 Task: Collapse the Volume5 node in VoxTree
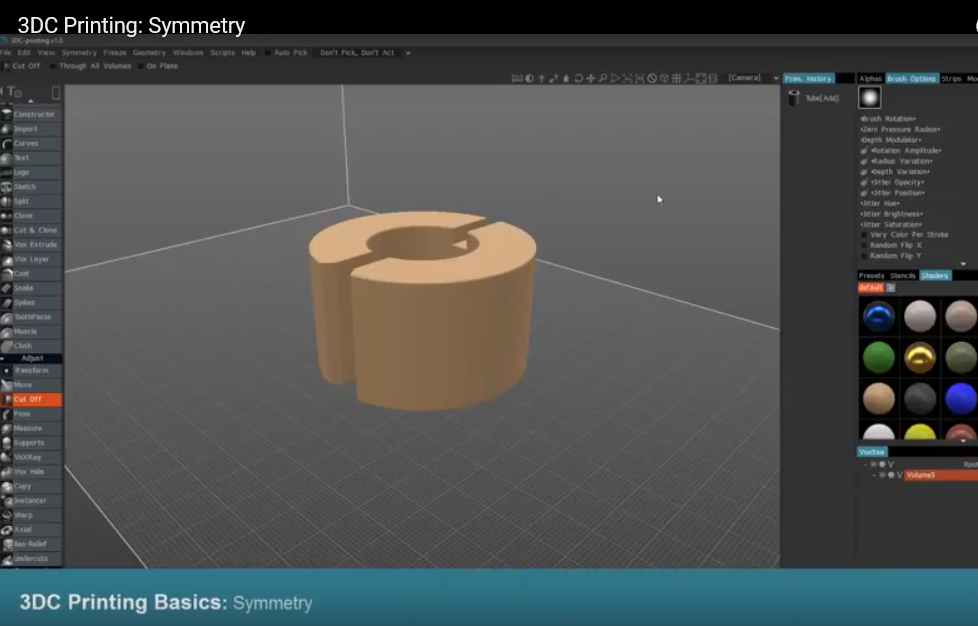[x=874, y=475]
